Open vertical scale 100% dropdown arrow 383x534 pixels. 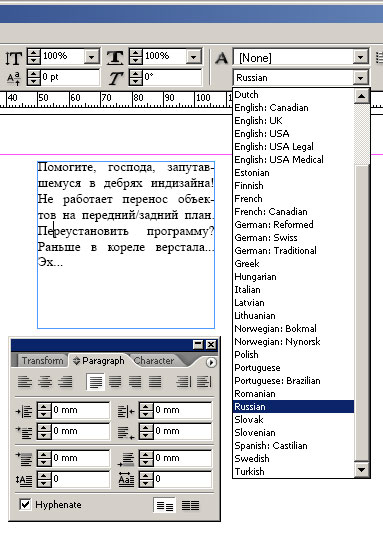coord(92,57)
